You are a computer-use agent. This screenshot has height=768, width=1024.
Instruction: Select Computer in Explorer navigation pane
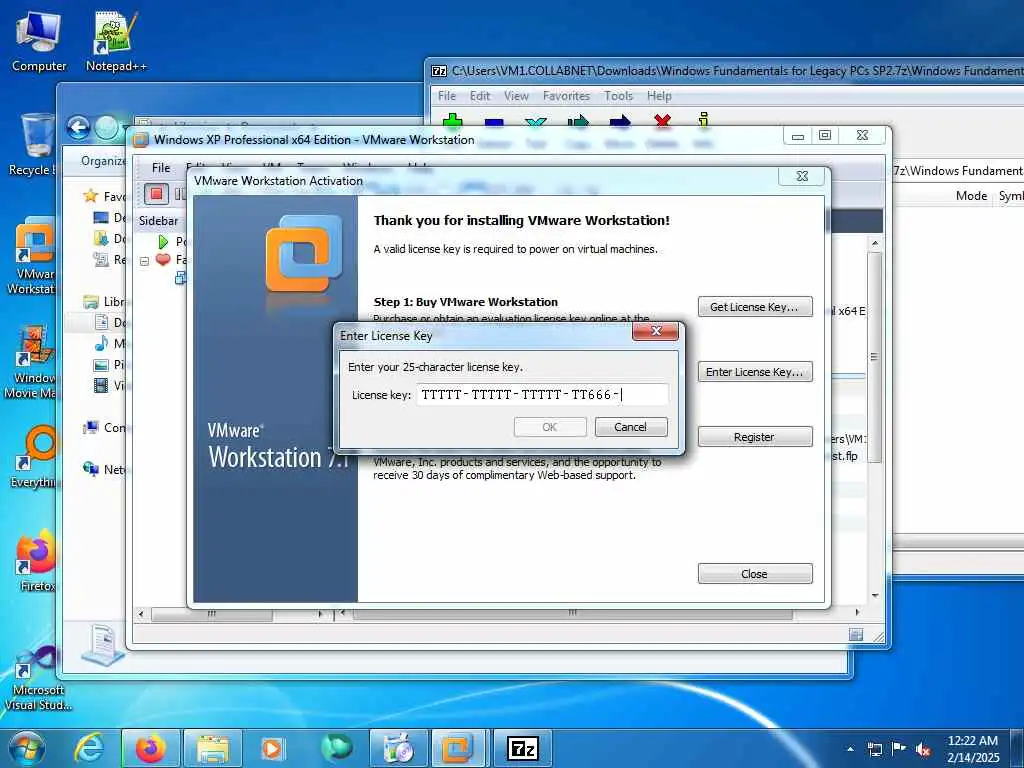coord(103,428)
